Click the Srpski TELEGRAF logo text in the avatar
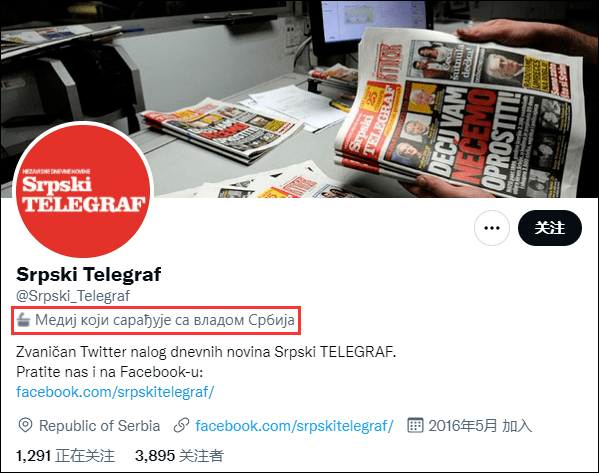The width and height of the screenshot is (599, 473). pos(84,194)
